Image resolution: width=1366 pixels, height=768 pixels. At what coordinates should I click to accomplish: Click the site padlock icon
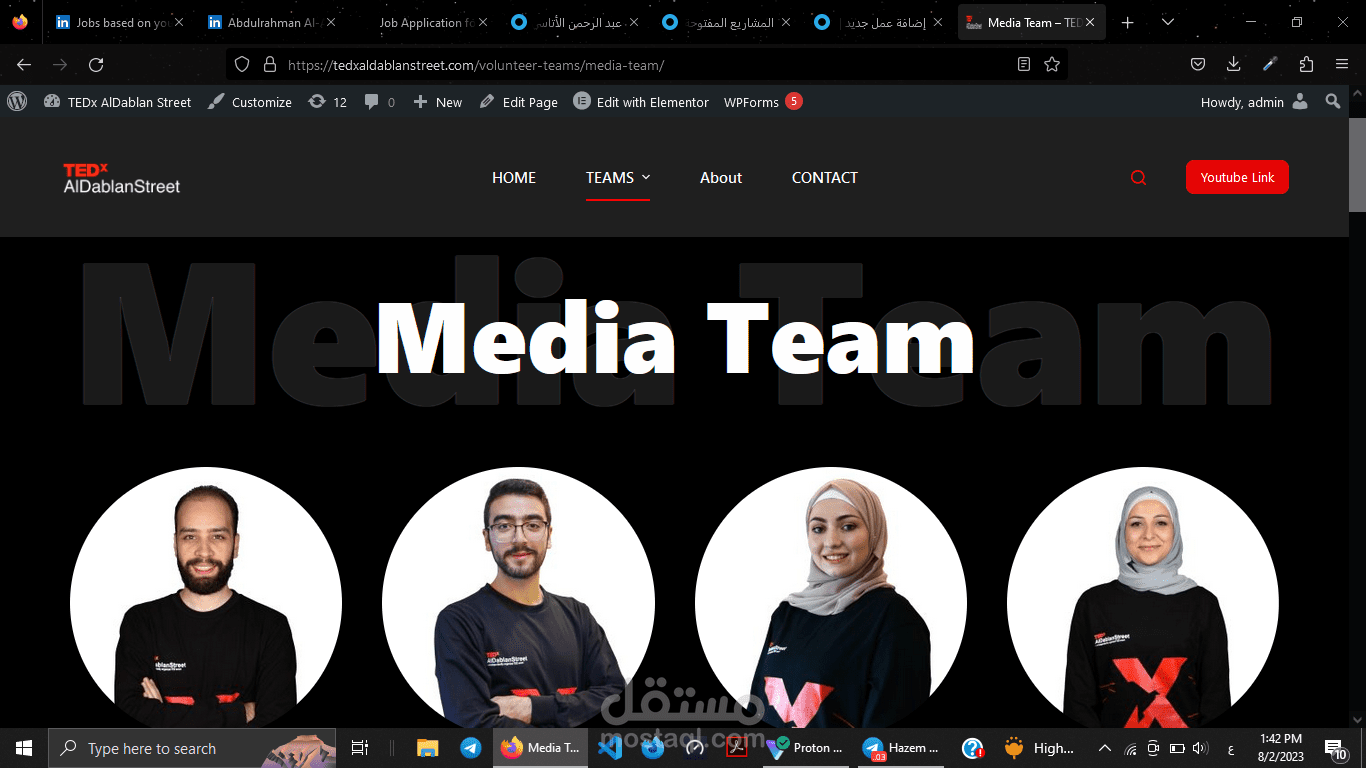[268, 65]
